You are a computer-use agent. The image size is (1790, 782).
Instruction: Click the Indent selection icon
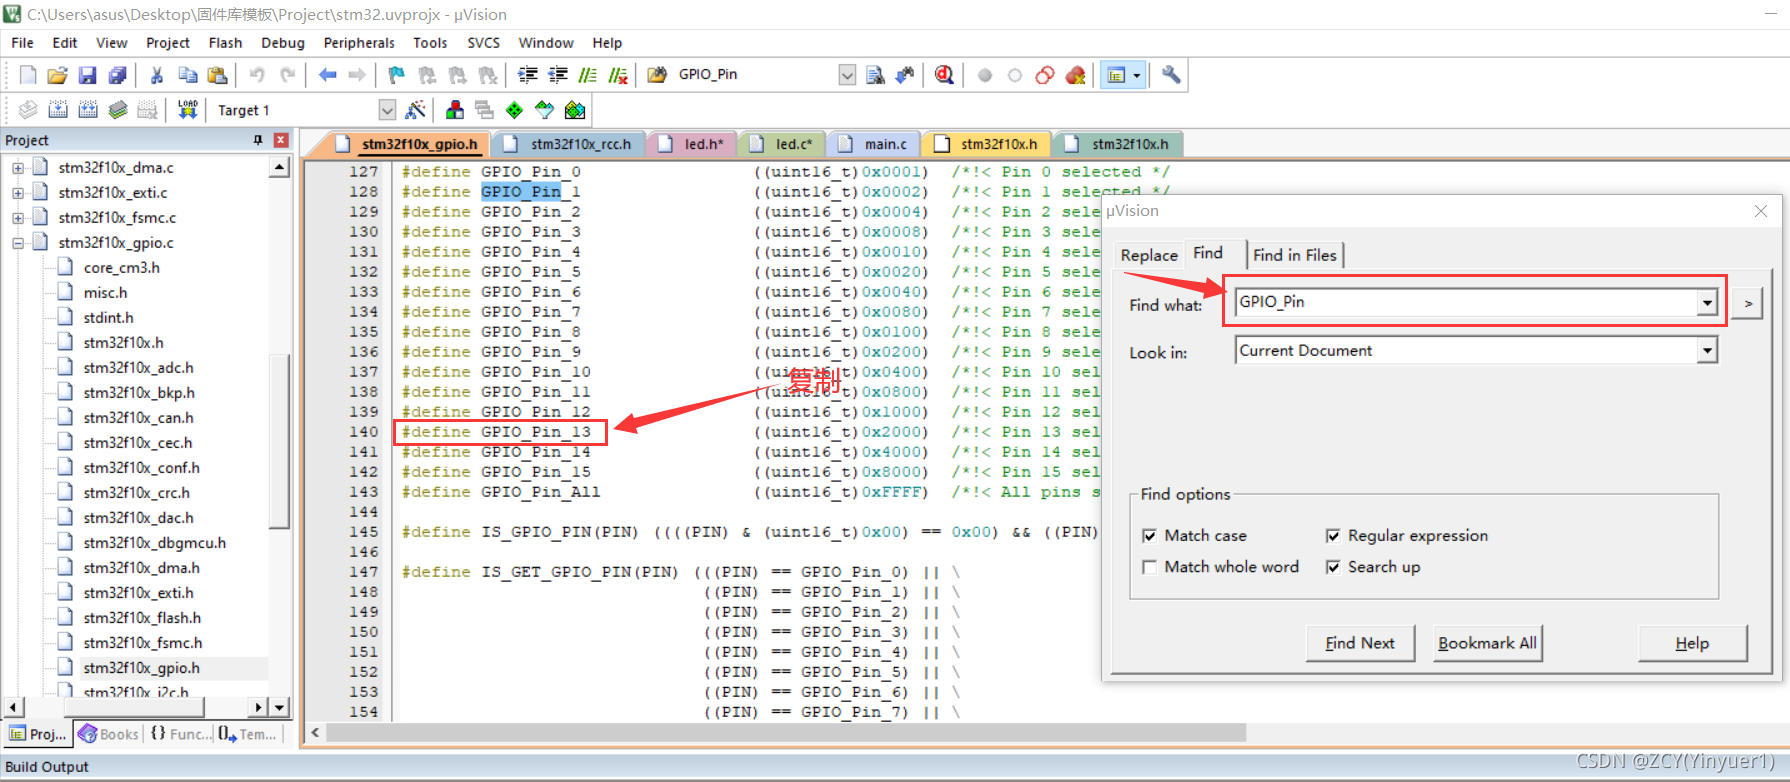(x=528, y=75)
